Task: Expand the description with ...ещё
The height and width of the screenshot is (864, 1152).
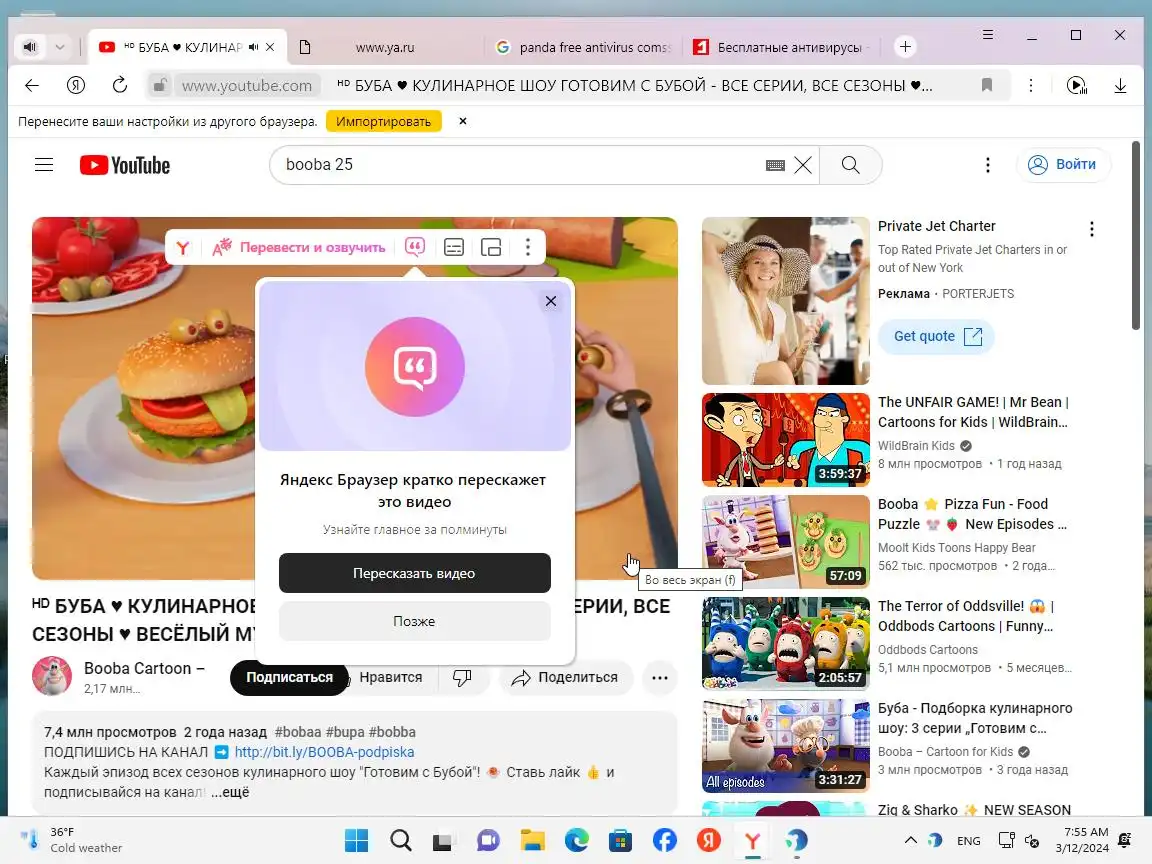Action: pyautogui.click(x=231, y=792)
